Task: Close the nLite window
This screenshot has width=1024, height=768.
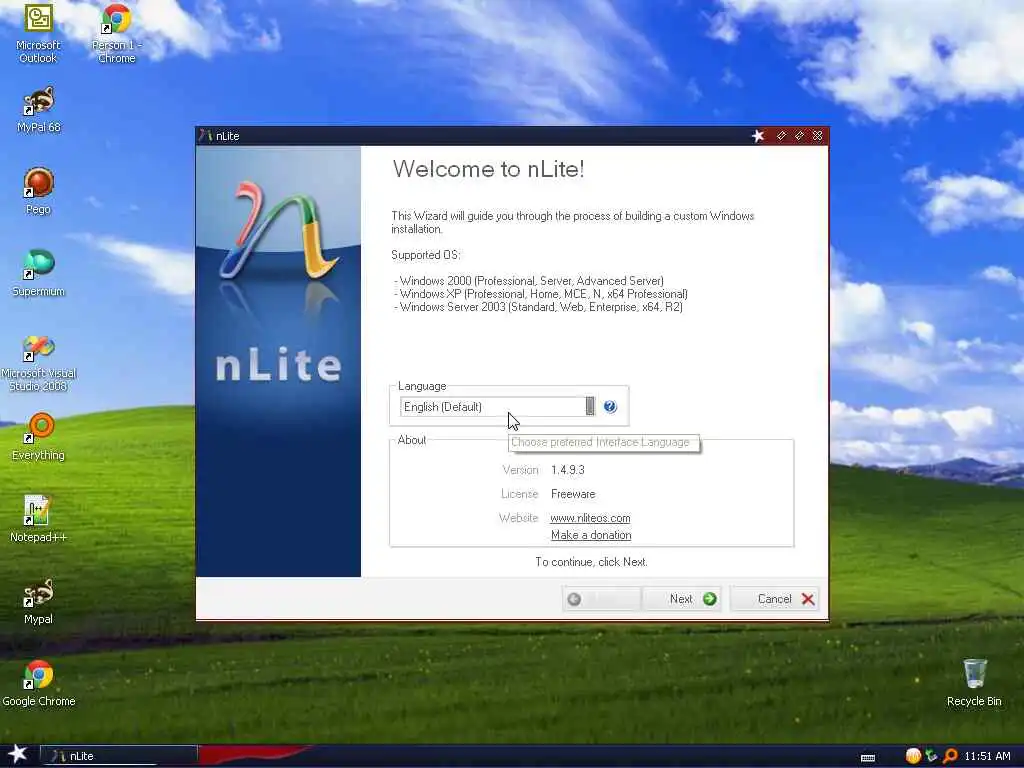Action: [818, 135]
